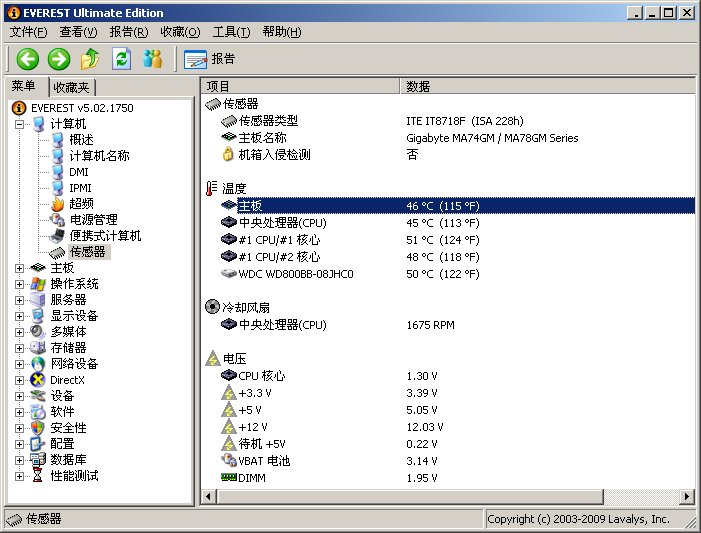Expand the 服务器 tree node

pyautogui.click(x=19, y=300)
